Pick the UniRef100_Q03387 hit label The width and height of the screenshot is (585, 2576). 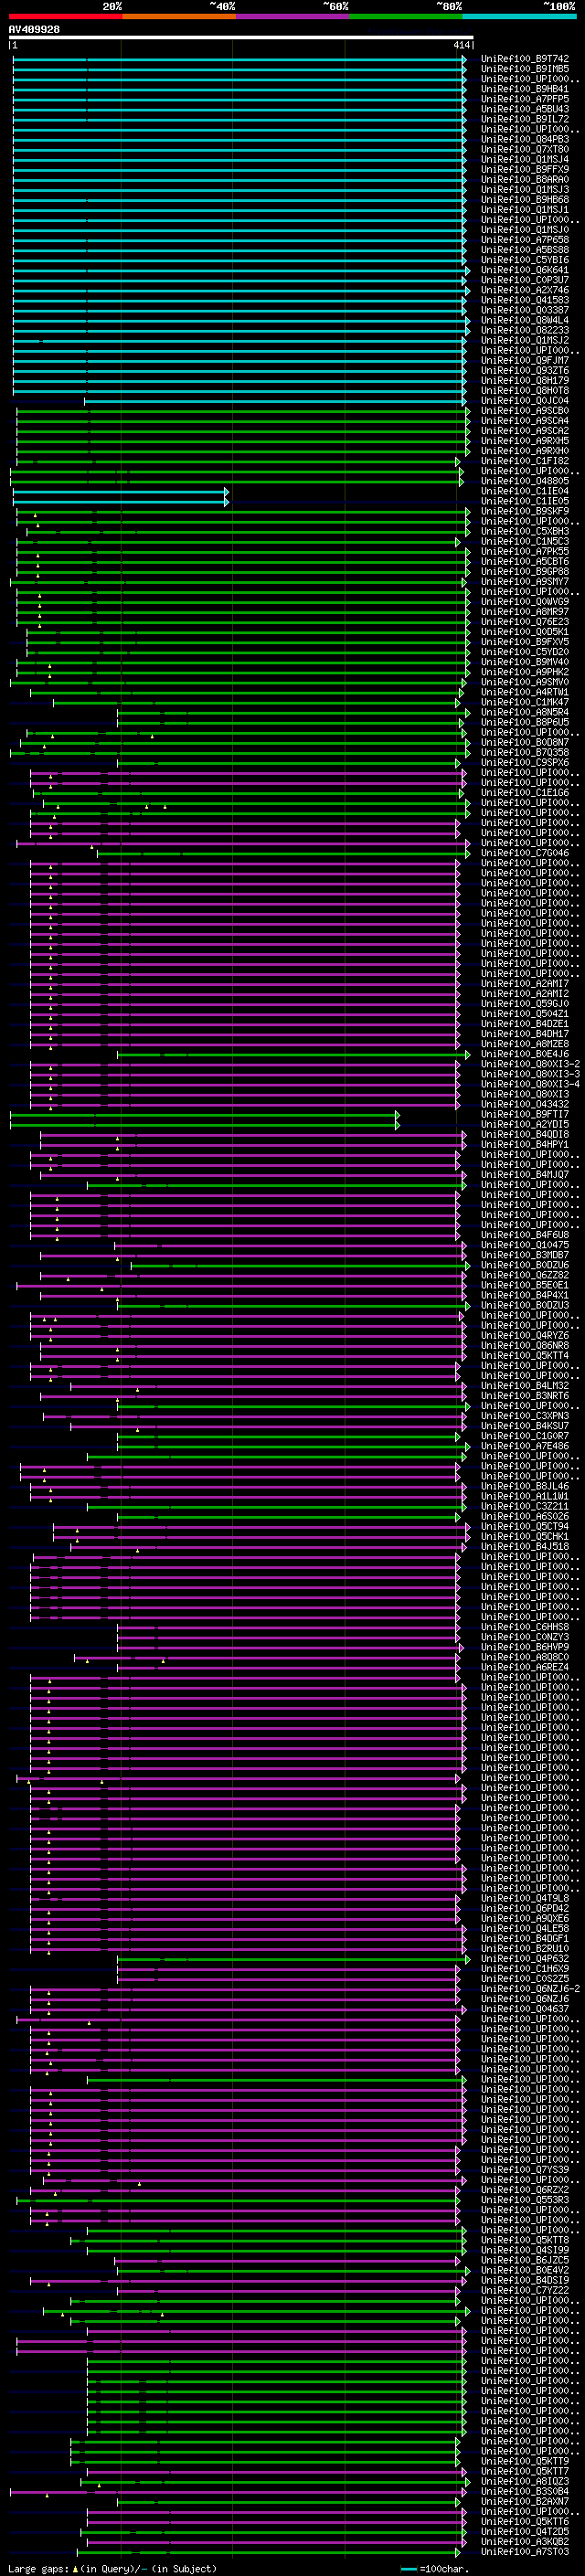pyautogui.click(x=525, y=310)
